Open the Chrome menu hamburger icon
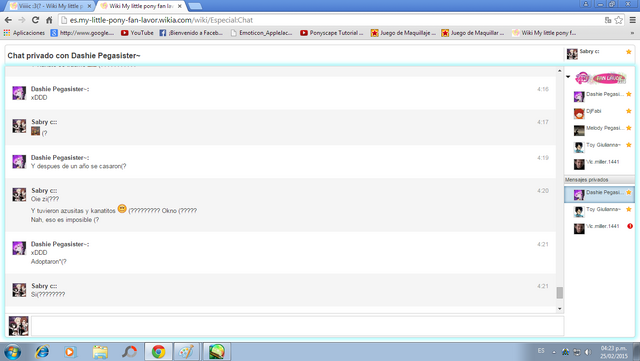This screenshot has height=361, width=640. click(x=632, y=20)
